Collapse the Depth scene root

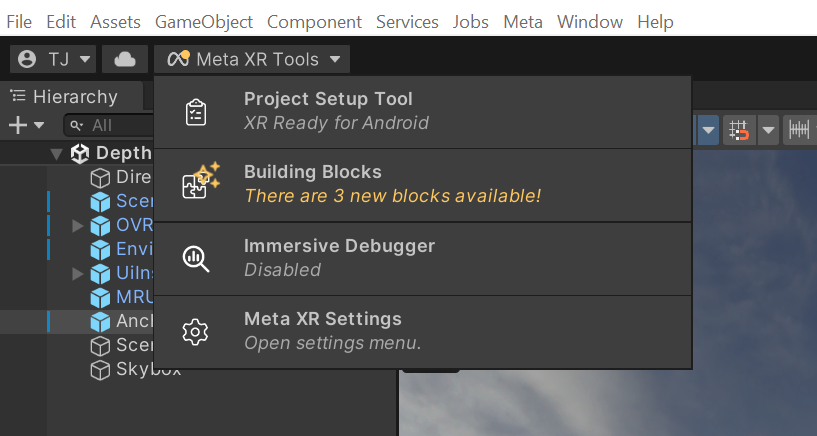pos(56,153)
